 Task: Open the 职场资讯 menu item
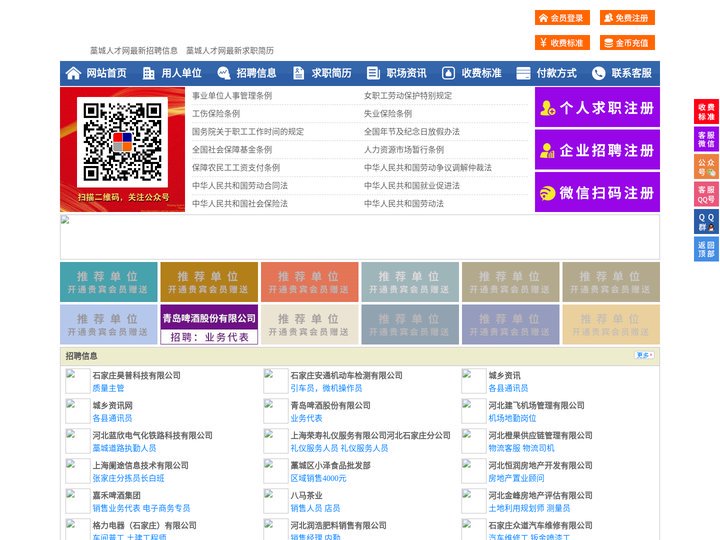click(406, 73)
